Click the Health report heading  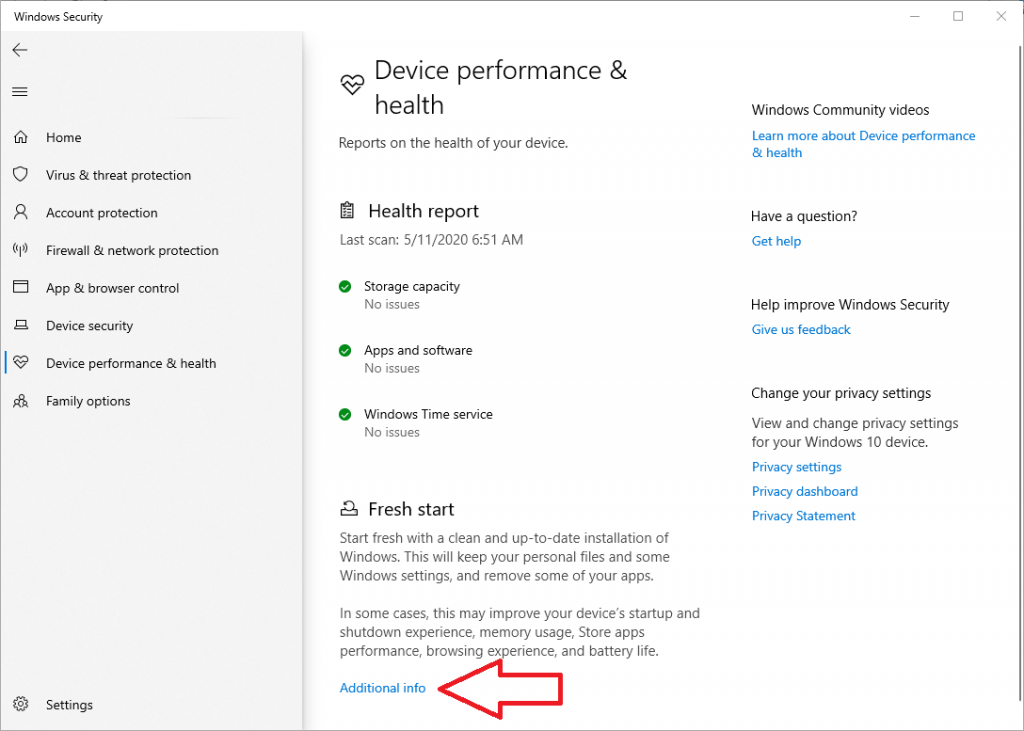coord(423,211)
